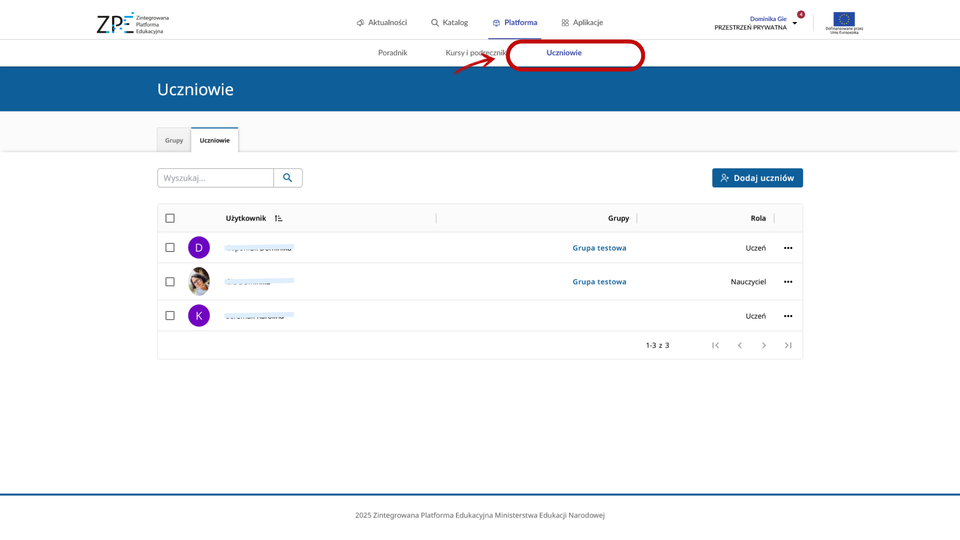
Task: Open row options for the Nauczyciel user
Action: 788,282
